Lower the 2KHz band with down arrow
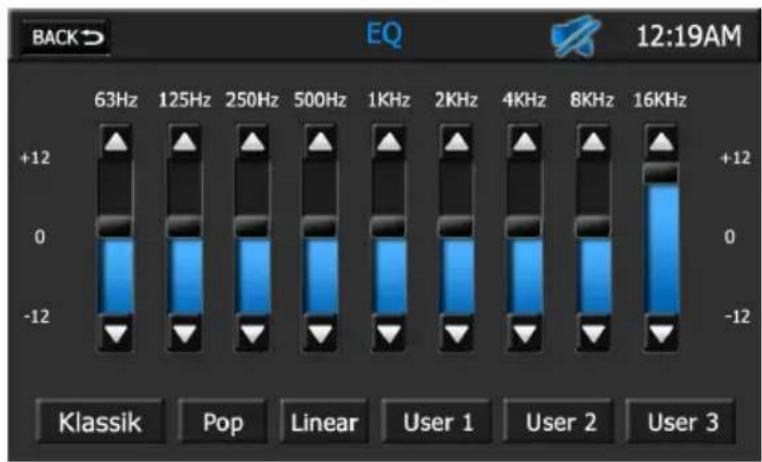This screenshot has width=762, height=462. coord(457,333)
